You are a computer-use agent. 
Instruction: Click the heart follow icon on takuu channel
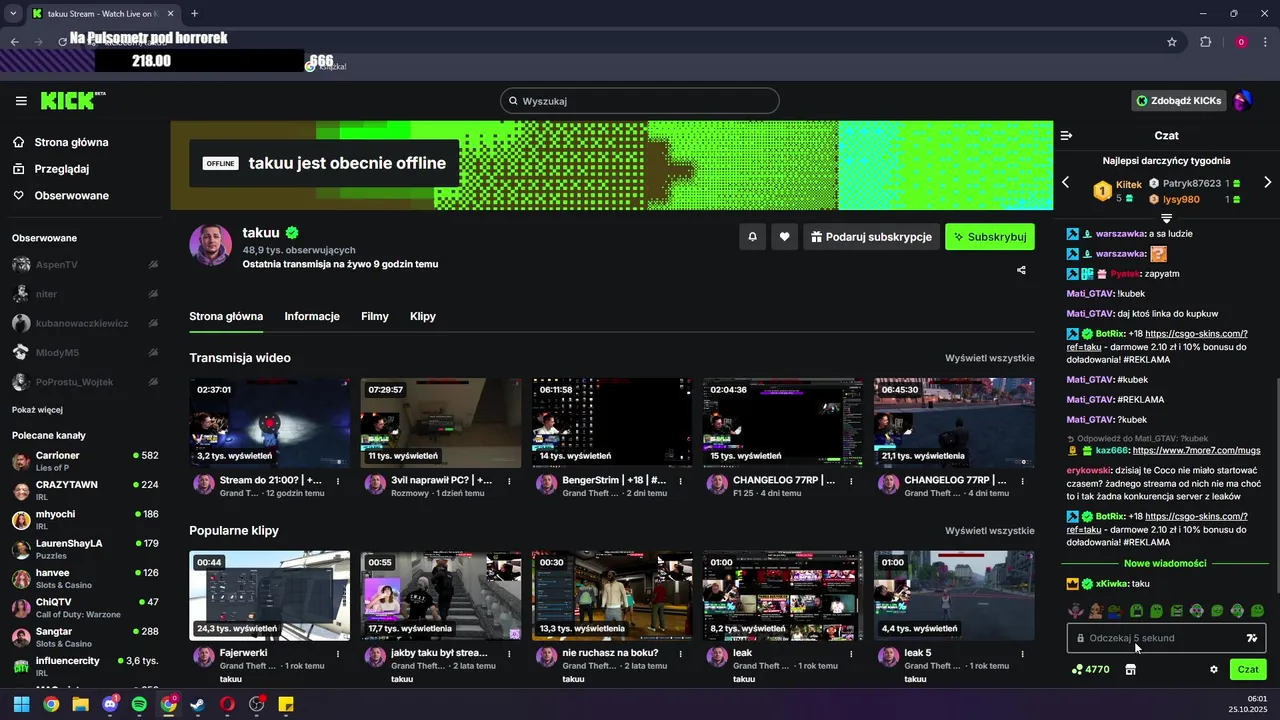(784, 237)
